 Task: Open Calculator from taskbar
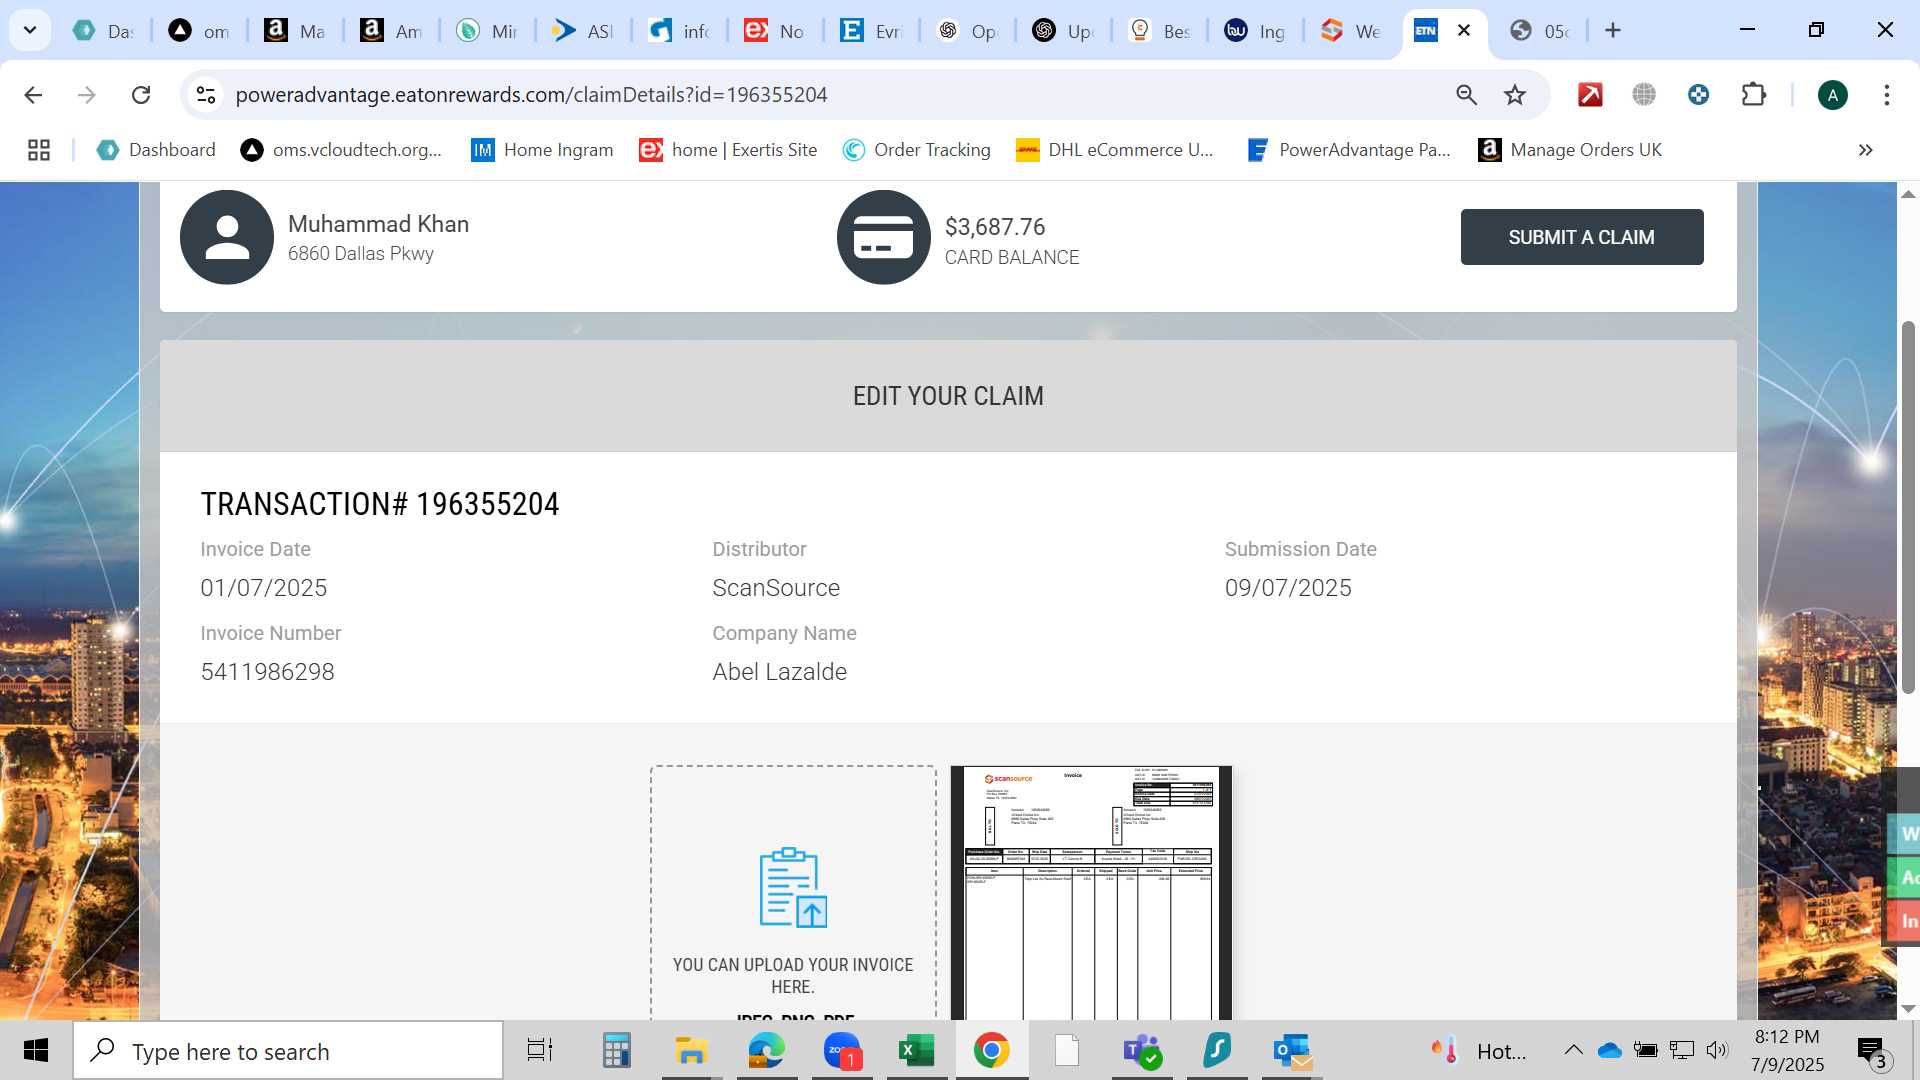616,1051
